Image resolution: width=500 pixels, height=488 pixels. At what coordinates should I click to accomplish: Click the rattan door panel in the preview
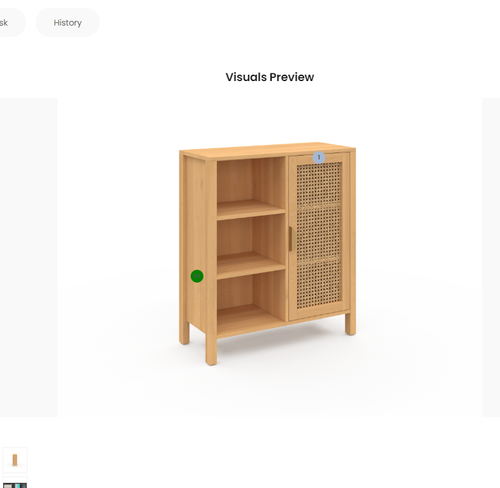pyautogui.click(x=319, y=235)
